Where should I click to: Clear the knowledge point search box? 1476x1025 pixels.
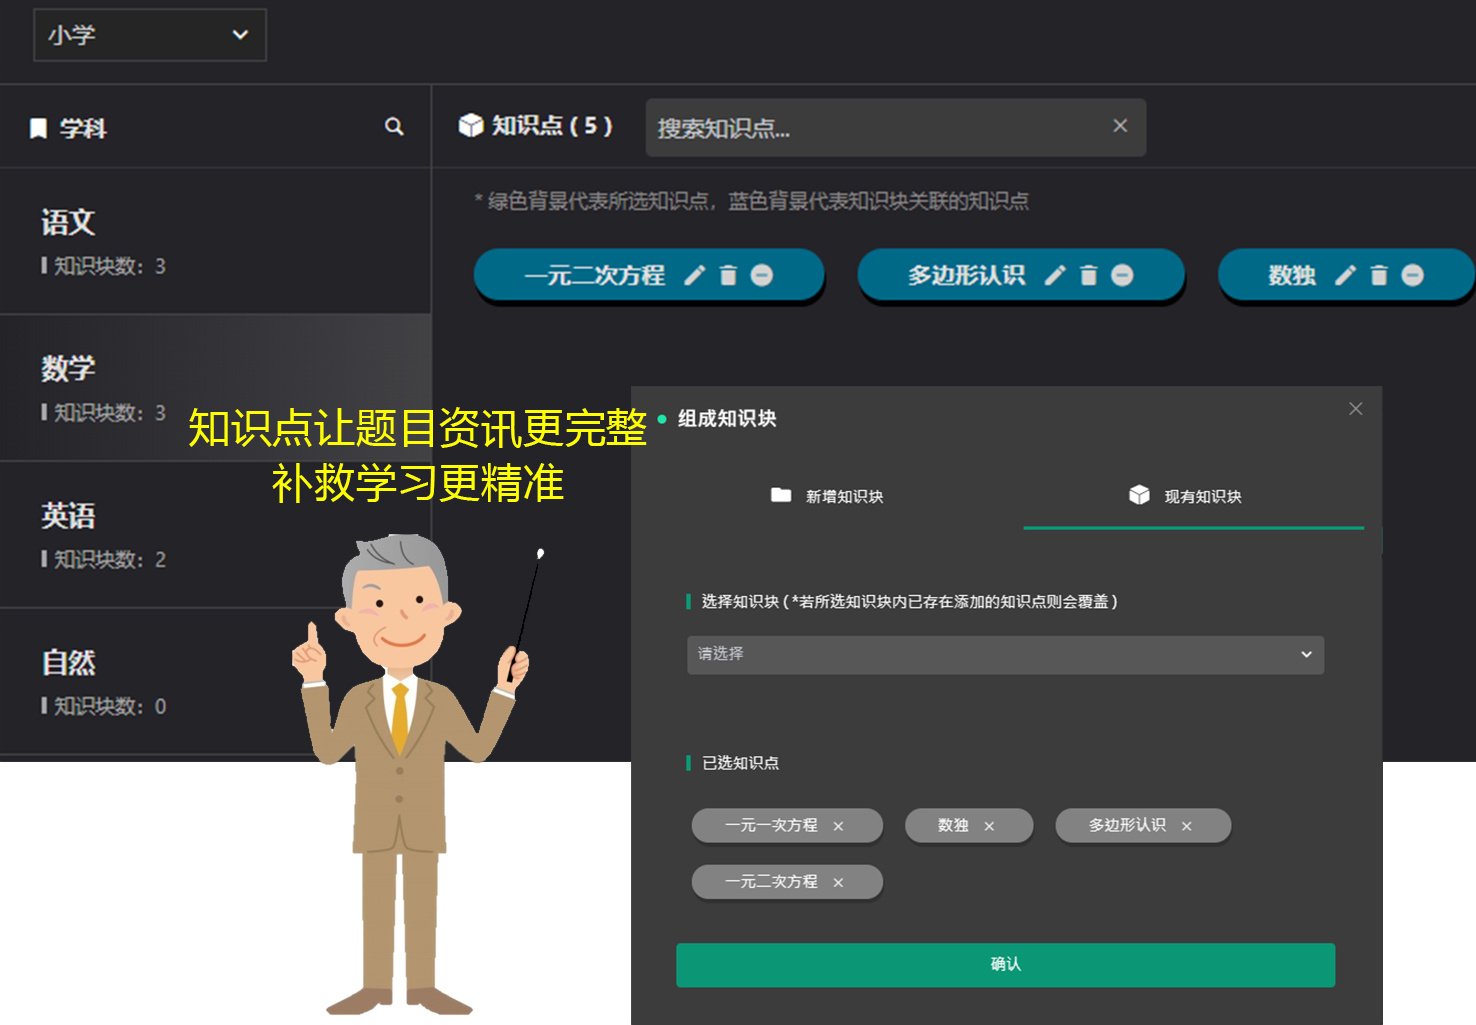1120,126
